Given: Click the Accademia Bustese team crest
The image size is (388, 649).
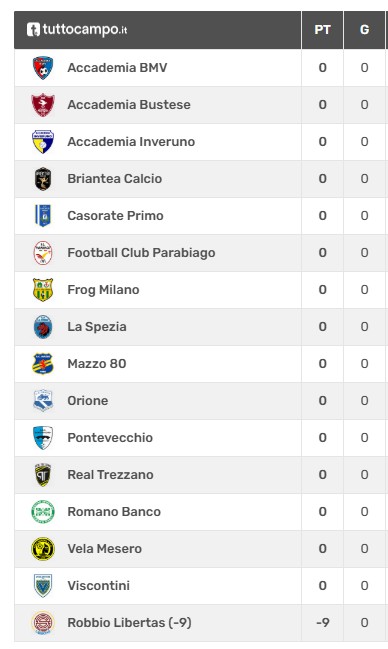Looking at the screenshot, I should (43, 105).
